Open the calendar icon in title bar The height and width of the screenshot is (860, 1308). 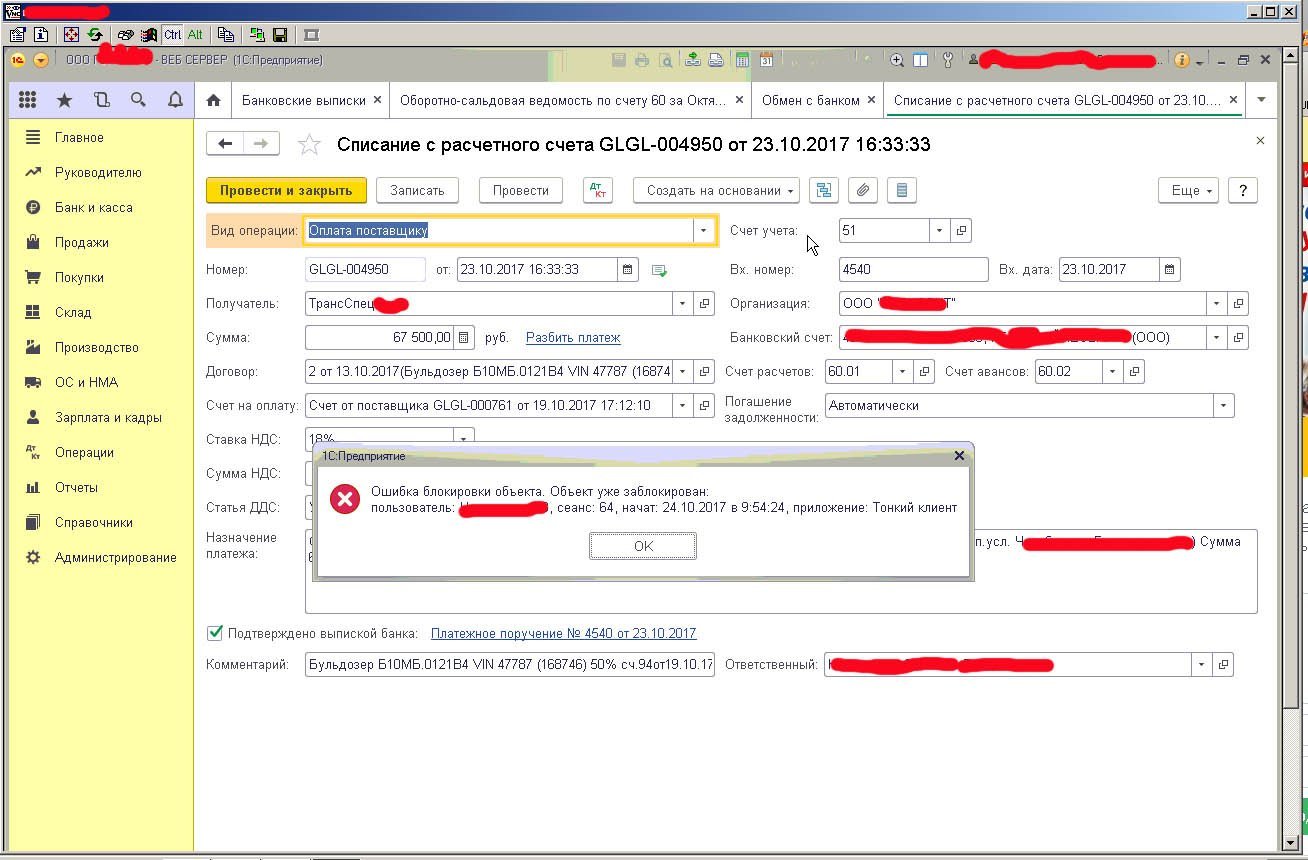tap(766, 60)
